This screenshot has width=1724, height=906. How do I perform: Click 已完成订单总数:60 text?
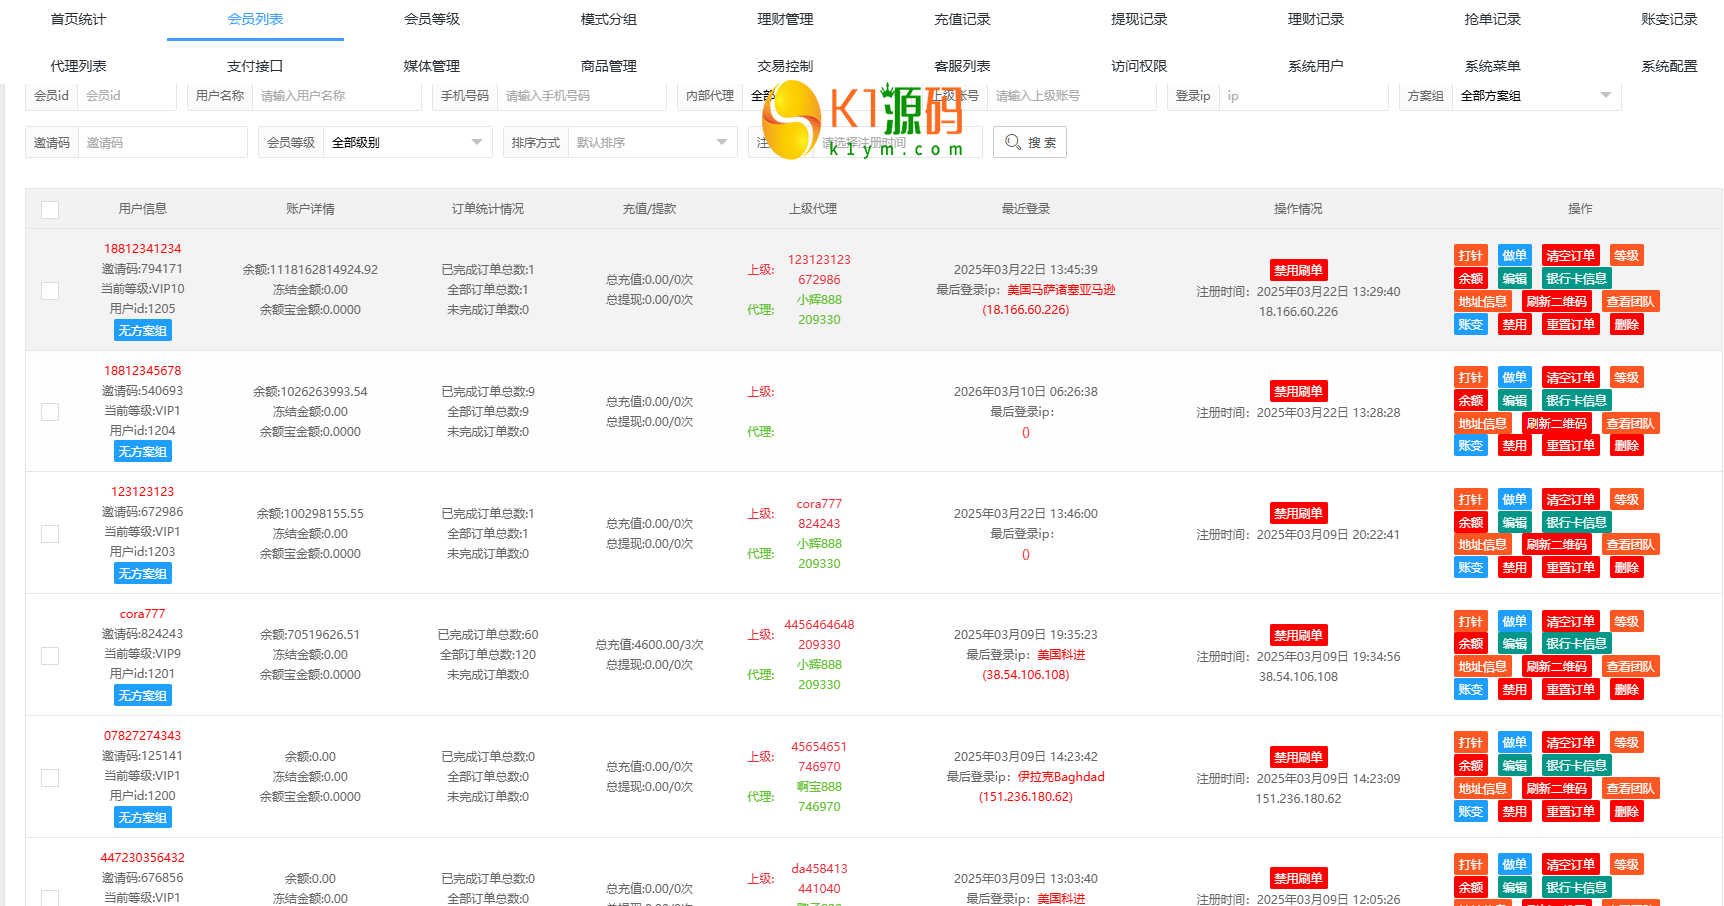488,635
